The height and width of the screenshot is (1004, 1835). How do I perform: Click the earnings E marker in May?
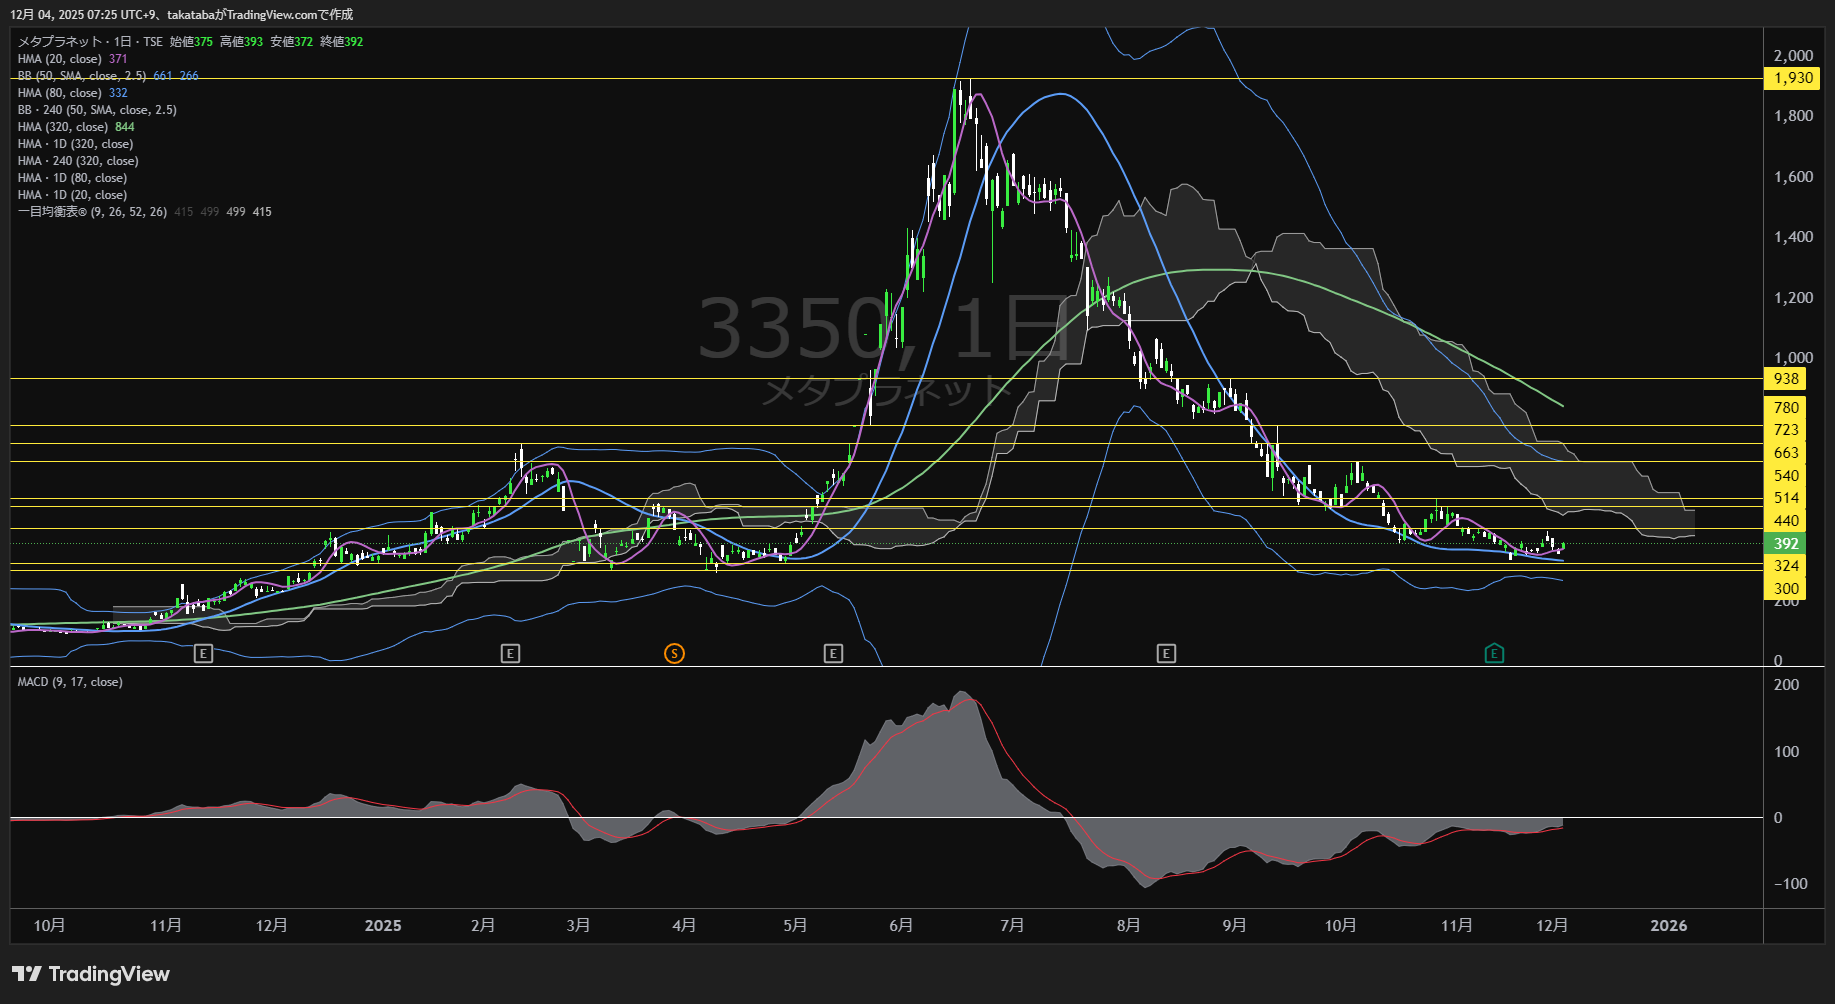[833, 654]
